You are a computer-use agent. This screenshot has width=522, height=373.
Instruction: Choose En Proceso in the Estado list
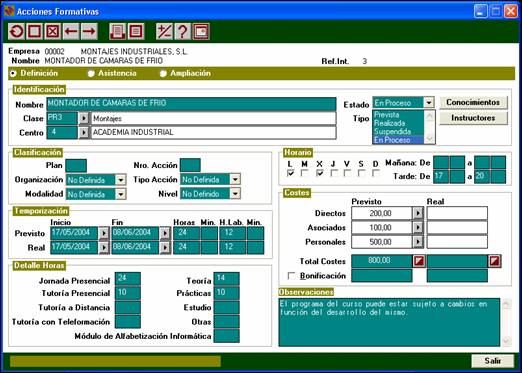[x=398, y=140]
